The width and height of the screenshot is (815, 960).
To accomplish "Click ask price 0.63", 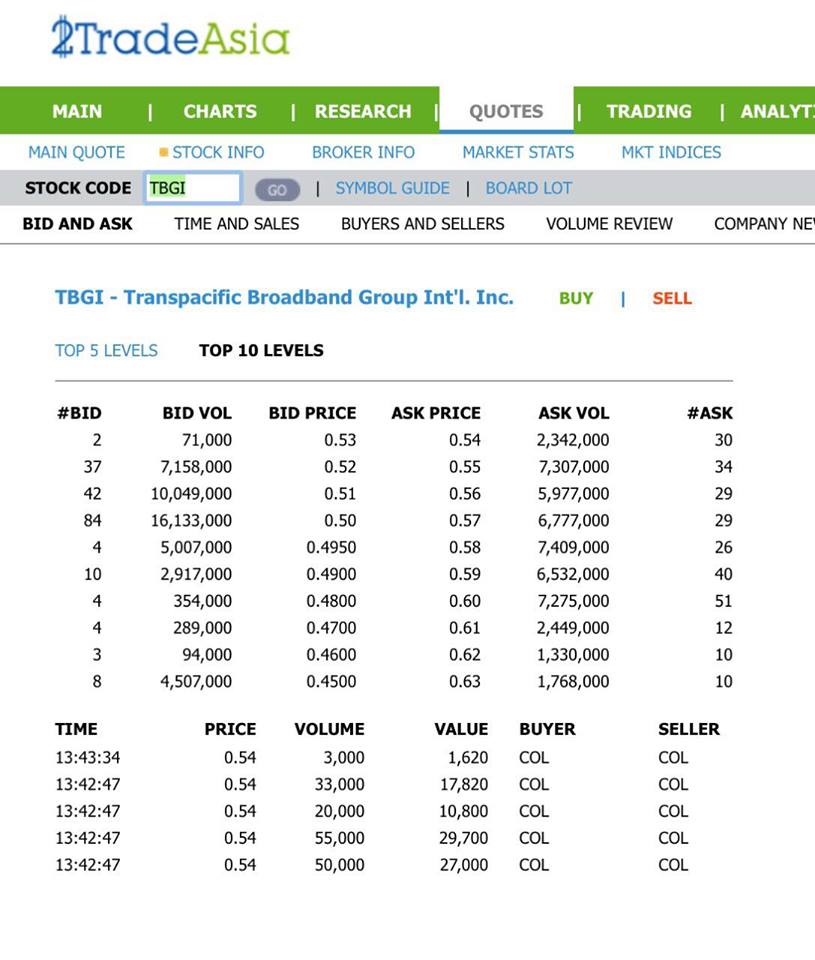I will 465,681.
